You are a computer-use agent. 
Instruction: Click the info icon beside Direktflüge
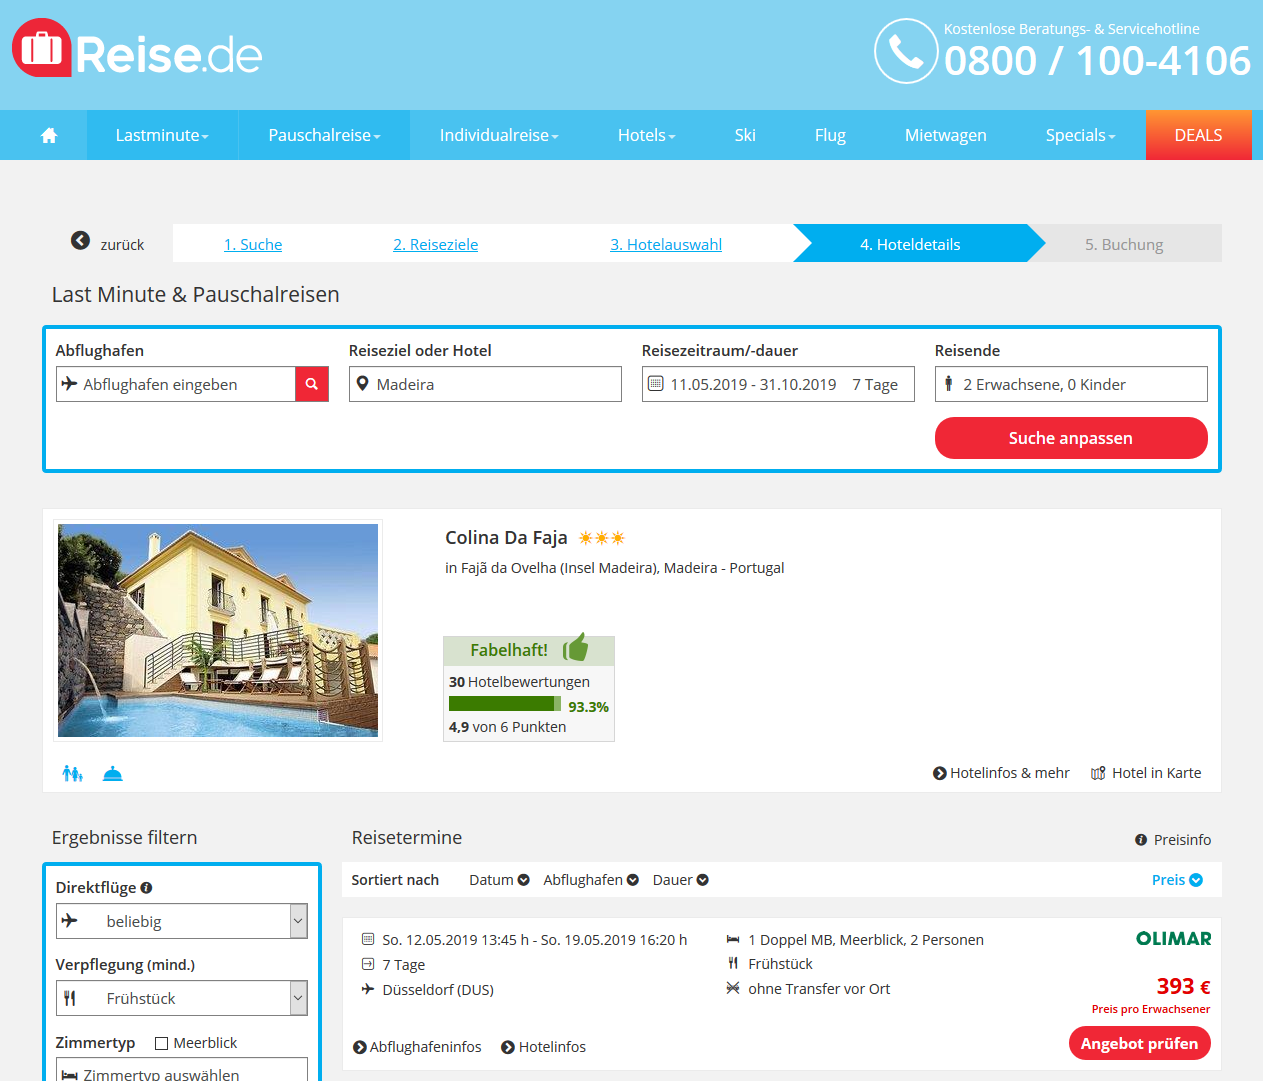[146, 888]
